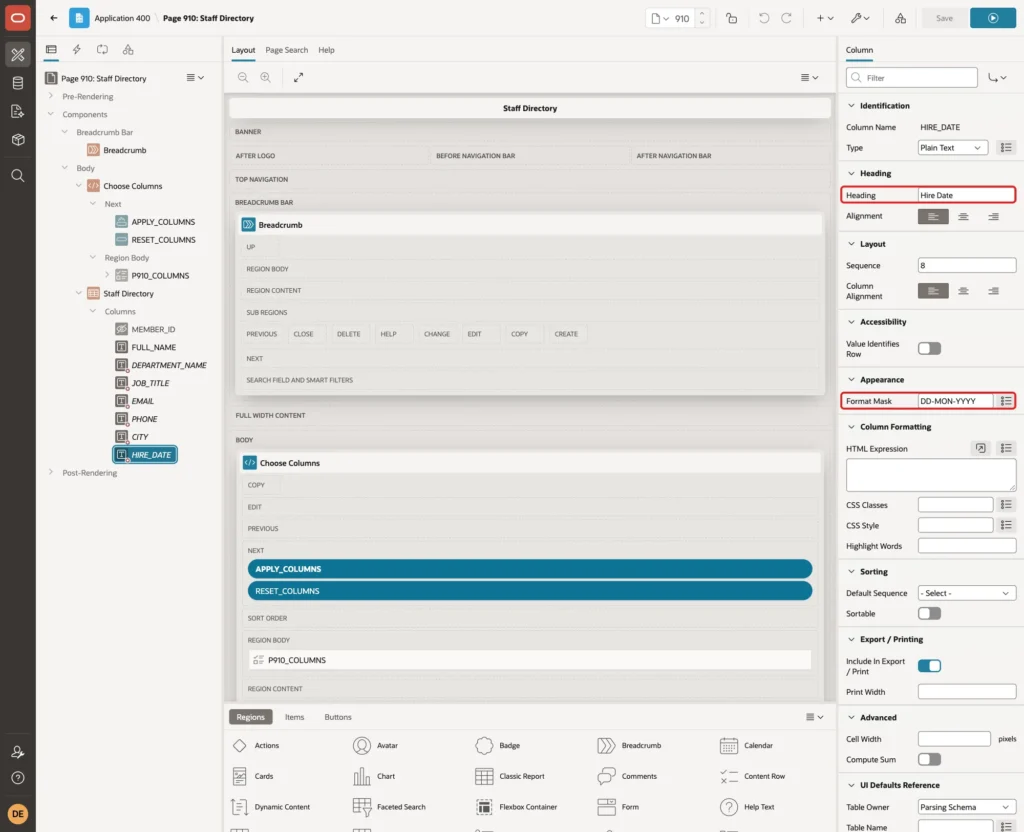Click the page lock icon in toolbar
Viewport: 1024px width, 832px height.
point(731,18)
